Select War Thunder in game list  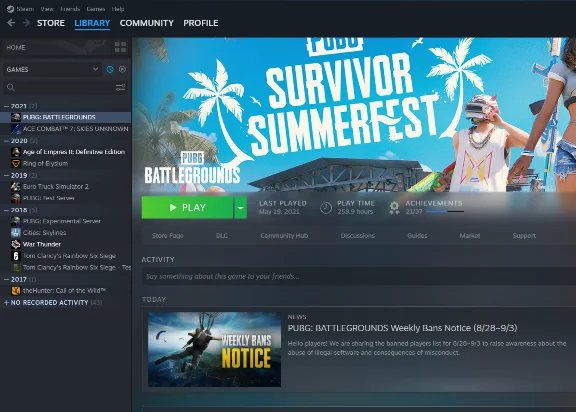tap(65, 244)
